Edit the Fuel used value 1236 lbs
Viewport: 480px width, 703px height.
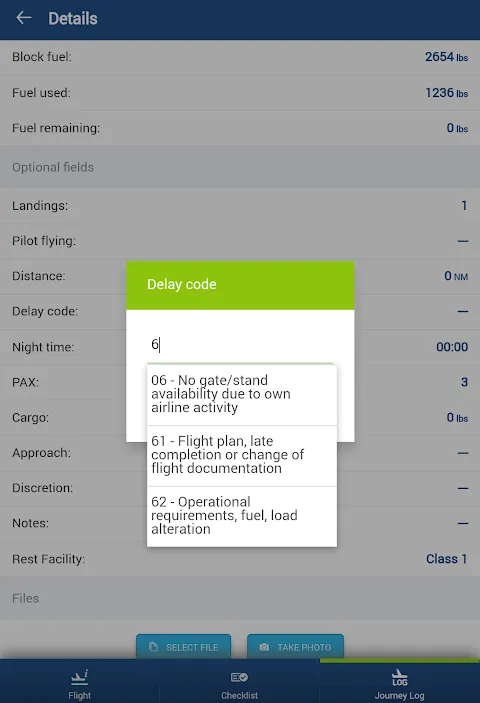tap(446, 93)
